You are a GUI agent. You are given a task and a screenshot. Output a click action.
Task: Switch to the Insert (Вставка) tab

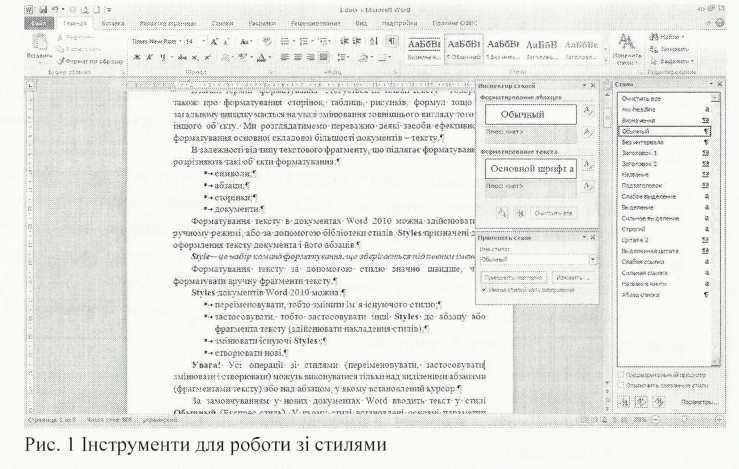point(113,23)
